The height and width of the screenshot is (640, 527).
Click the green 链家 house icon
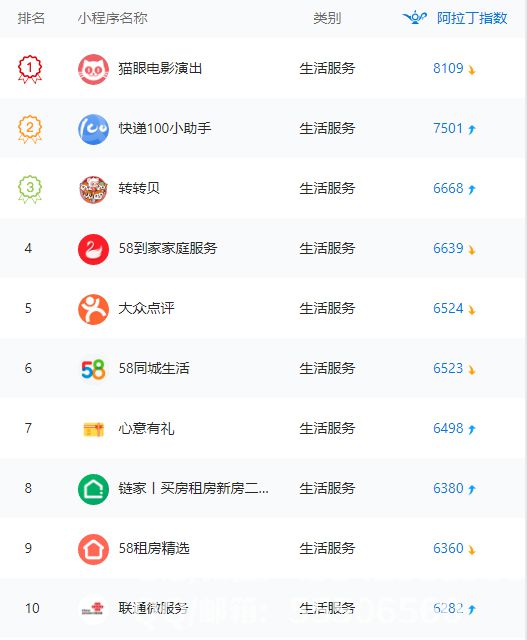click(93, 489)
